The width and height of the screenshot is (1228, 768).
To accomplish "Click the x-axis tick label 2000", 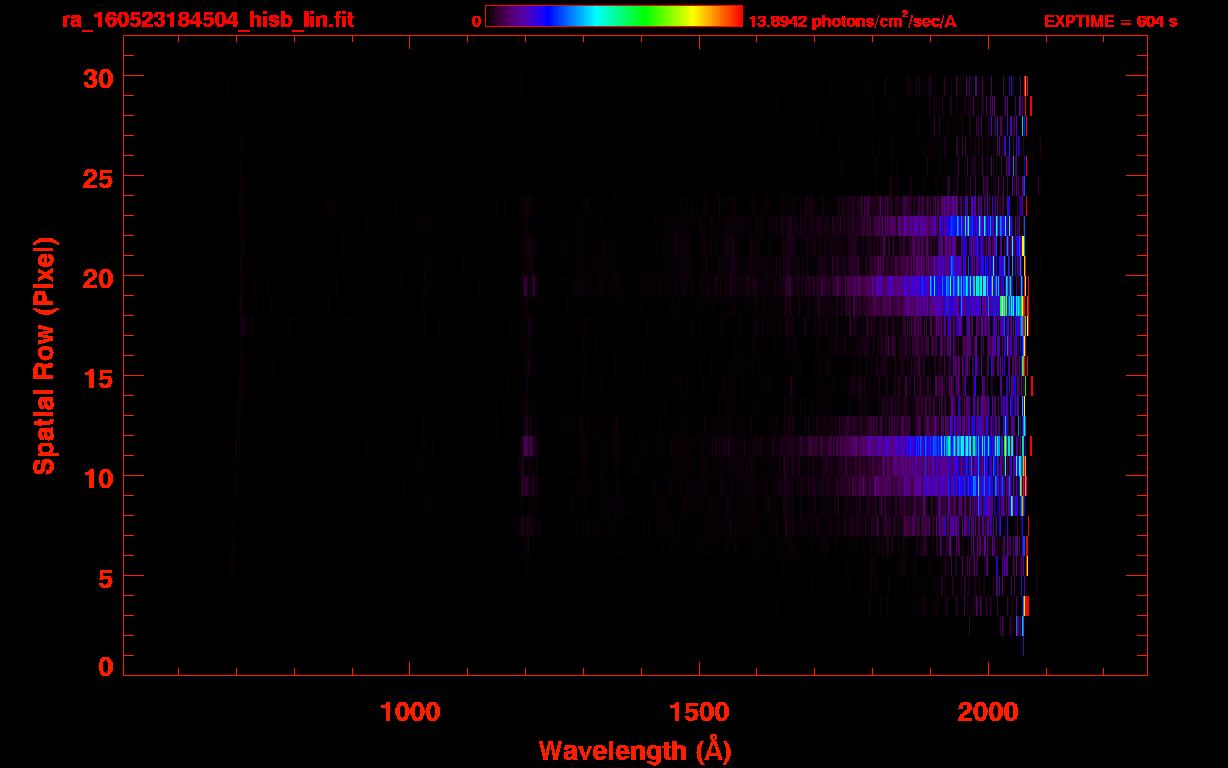I will point(988,712).
